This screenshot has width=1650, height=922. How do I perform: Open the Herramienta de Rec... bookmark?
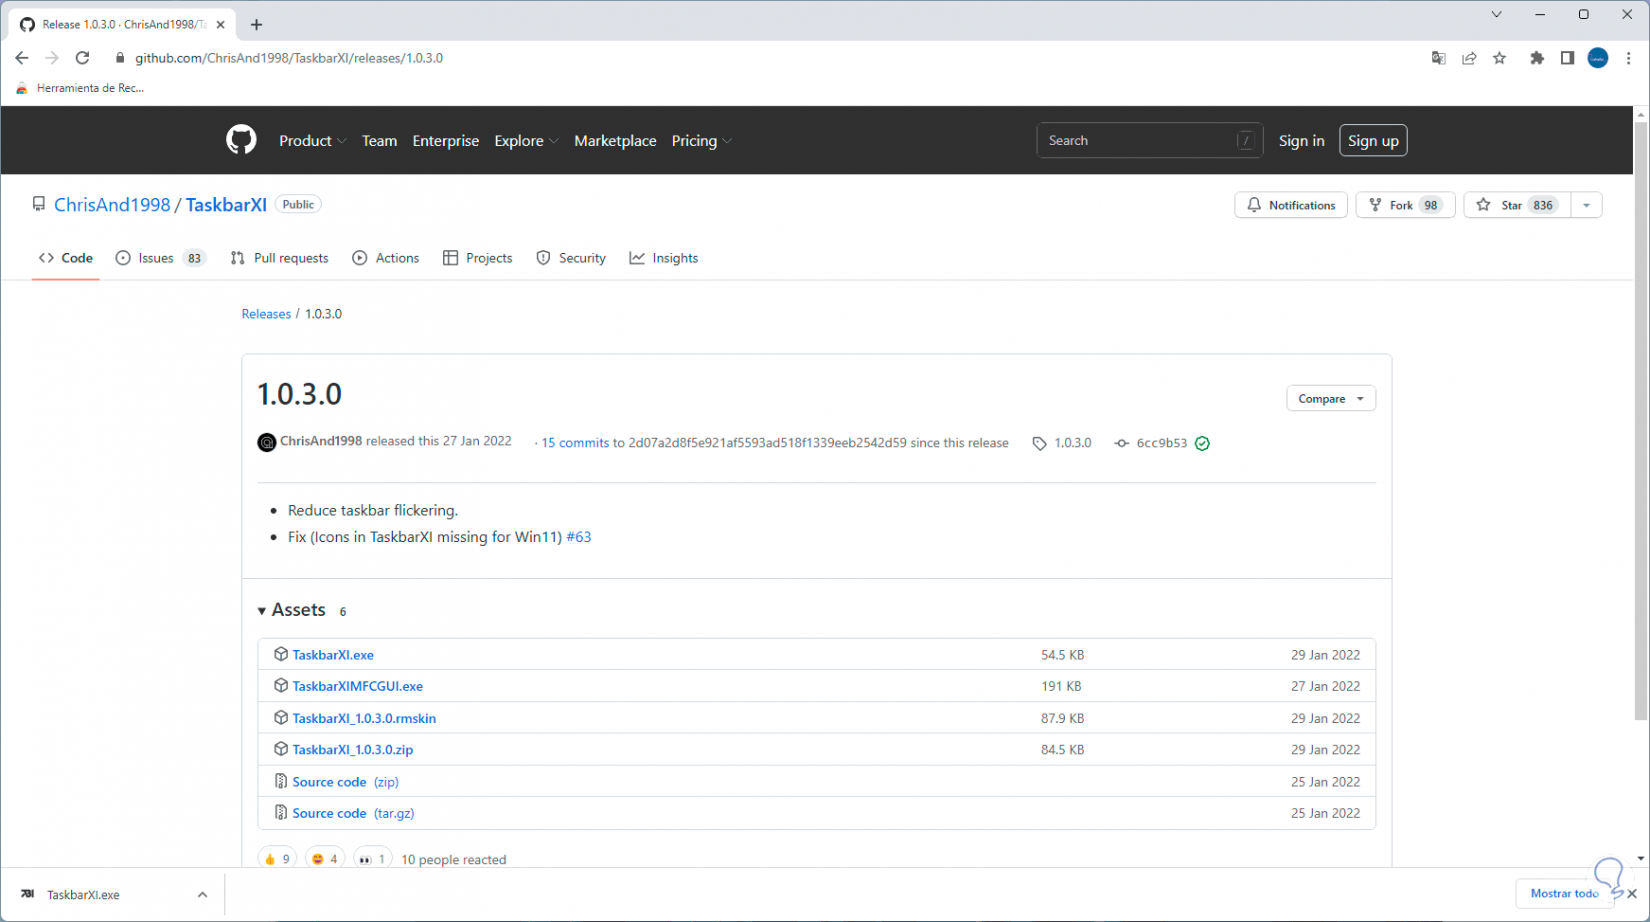click(x=80, y=88)
